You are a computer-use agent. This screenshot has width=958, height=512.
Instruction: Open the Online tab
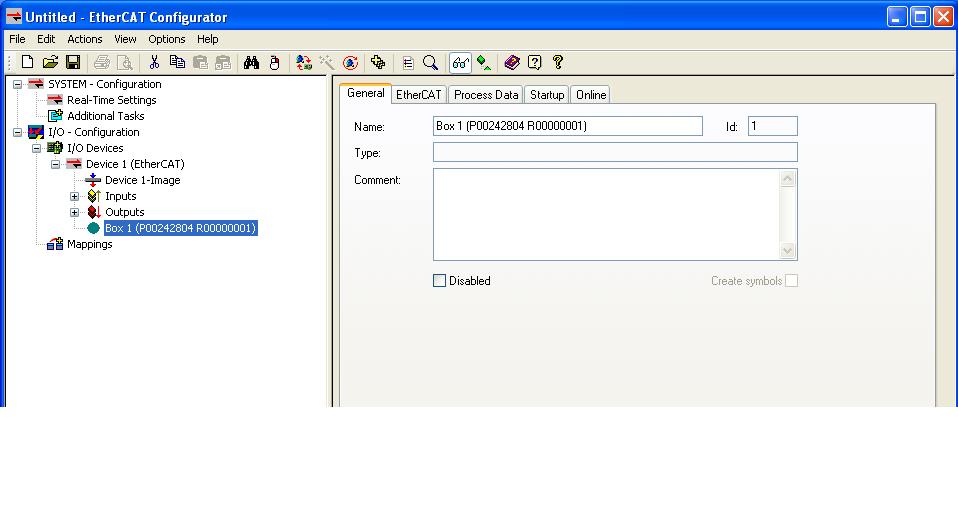pyautogui.click(x=590, y=95)
